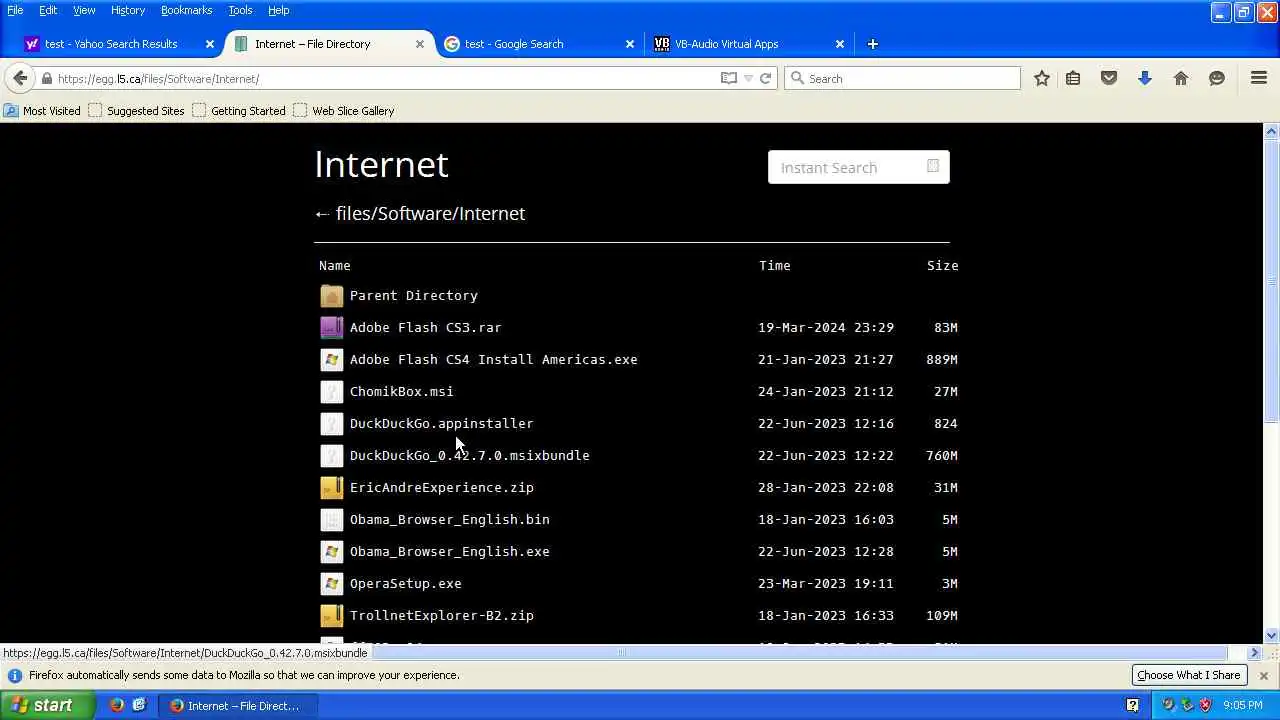Open the File menu
This screenshot has height=720, width=1280.
(15, 10)
